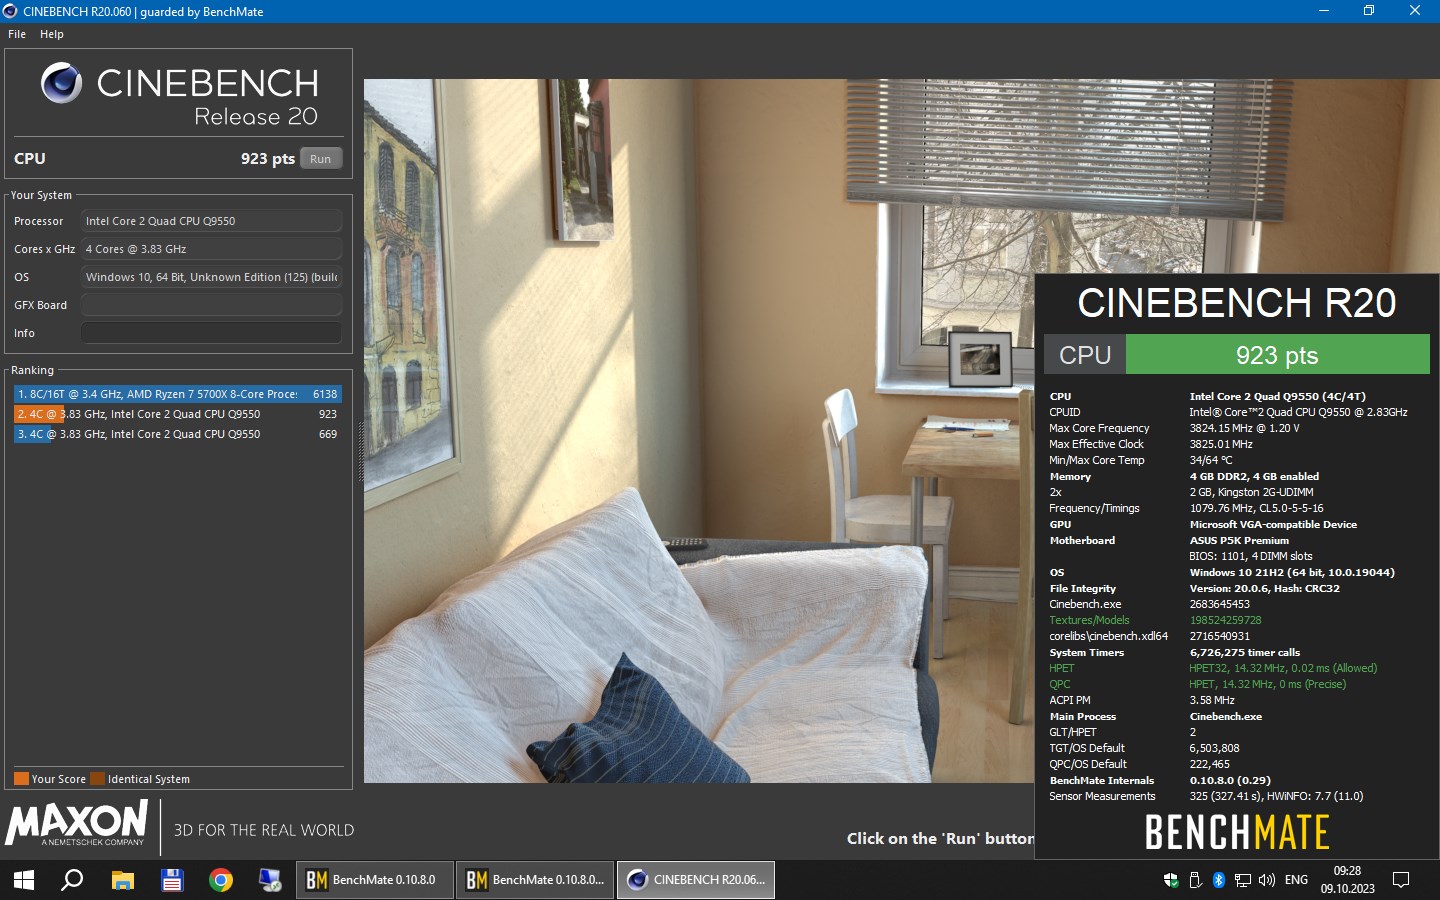
Task: Open the notification center icon
Action: 1401,880
